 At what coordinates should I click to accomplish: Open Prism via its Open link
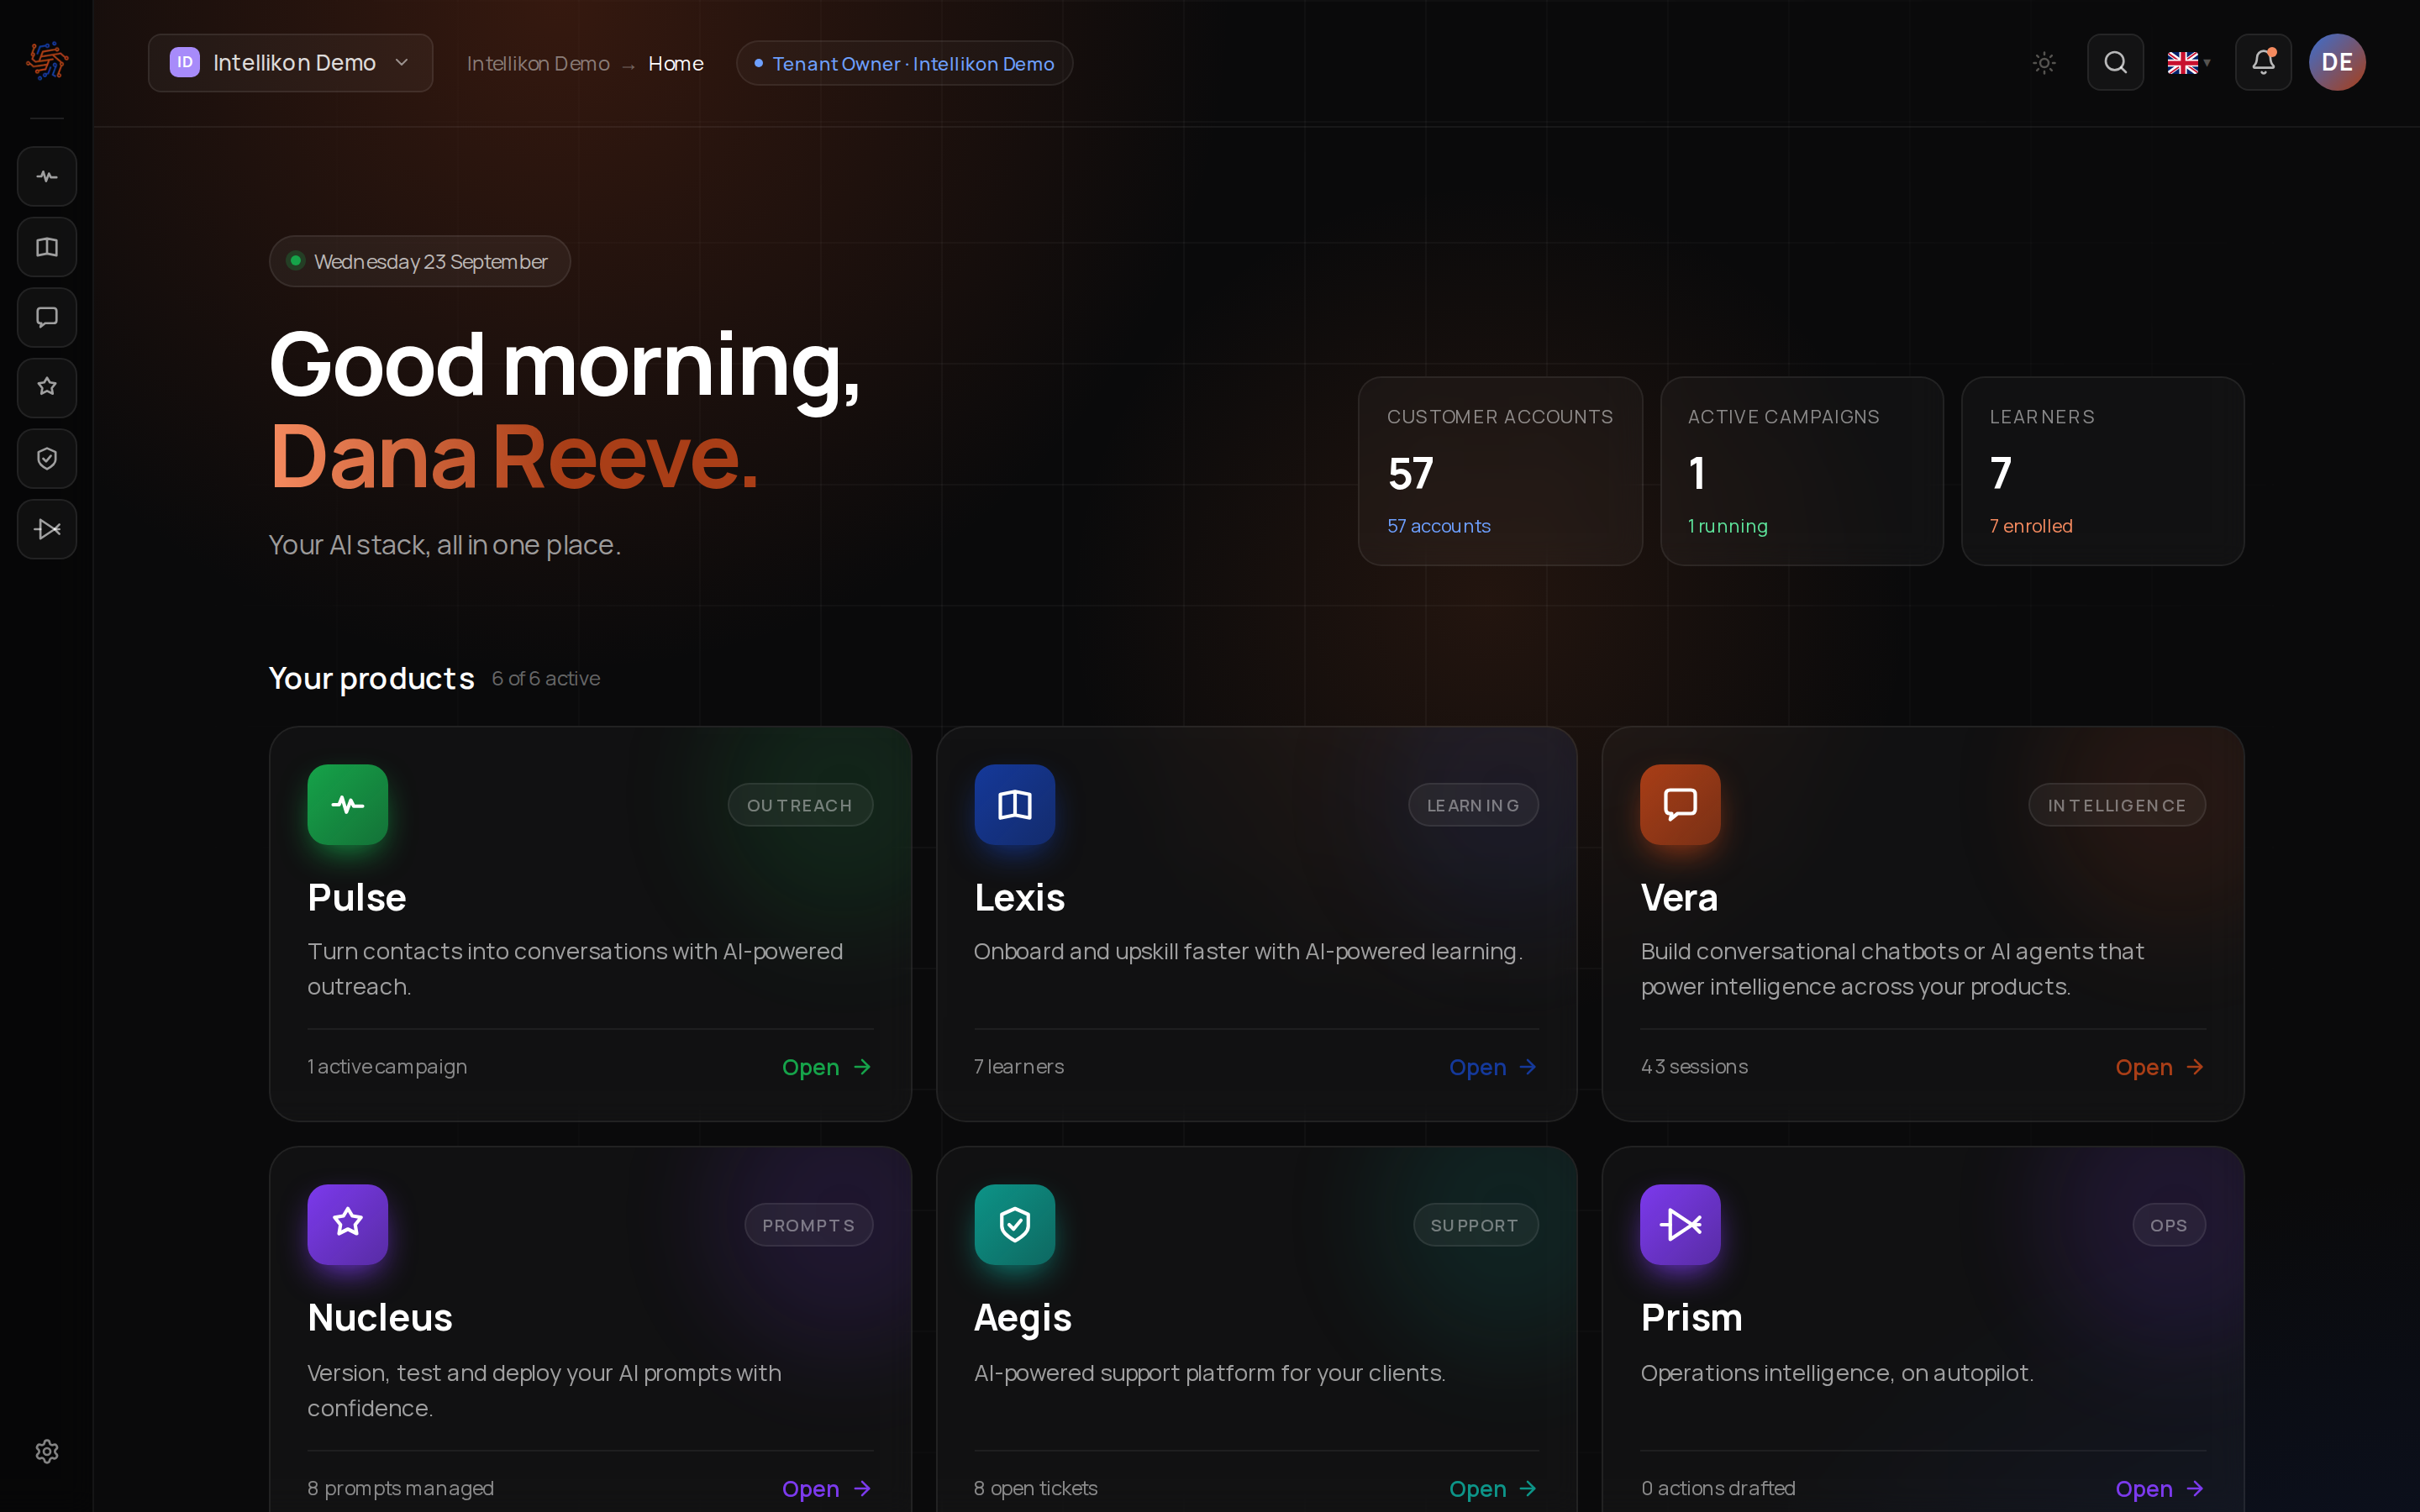2160,1489
